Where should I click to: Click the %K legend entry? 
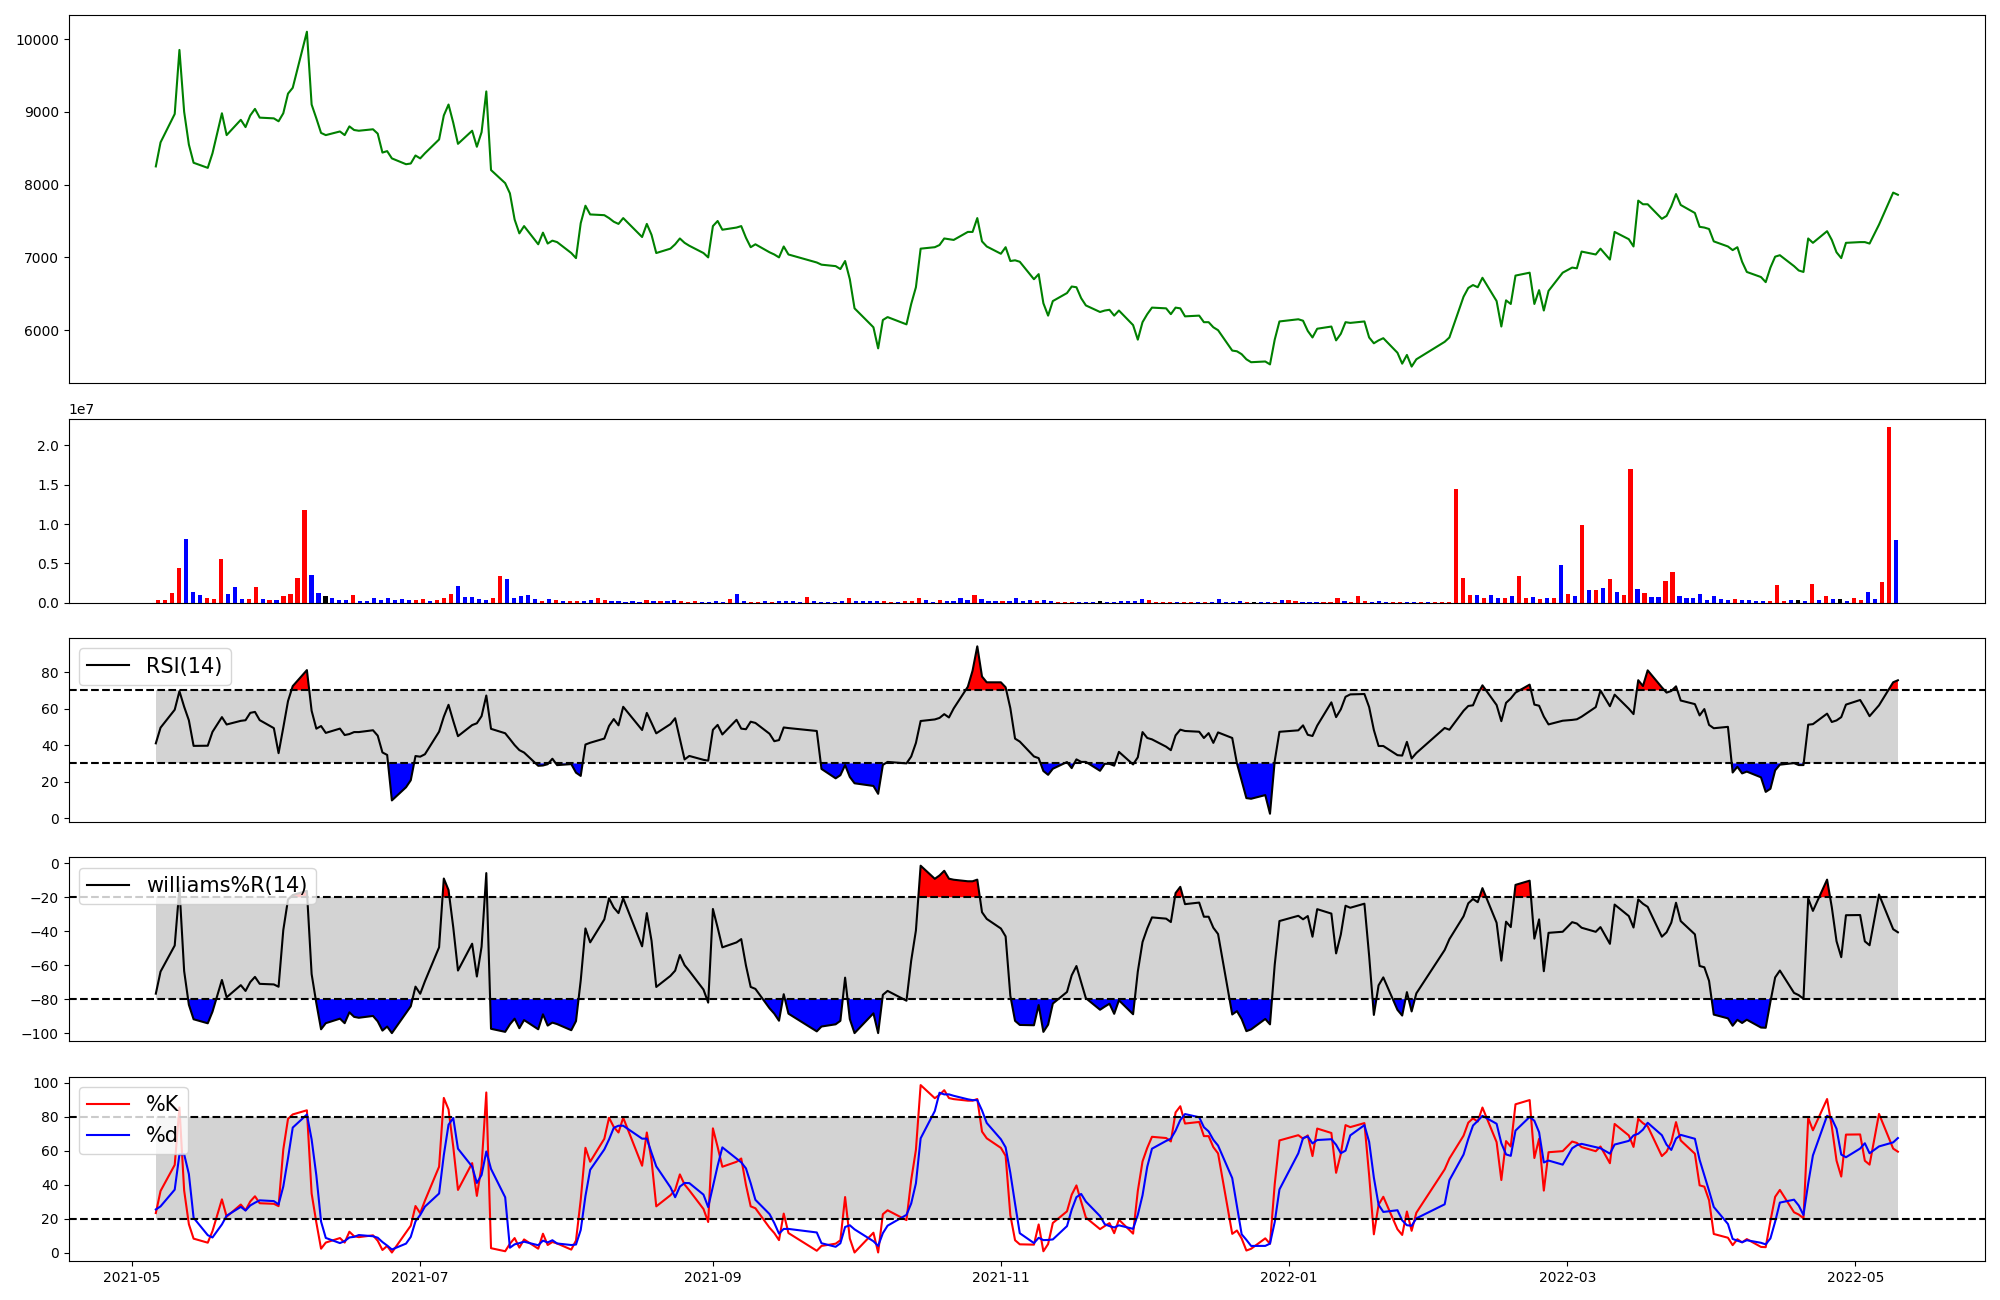tap(161, 1104)
